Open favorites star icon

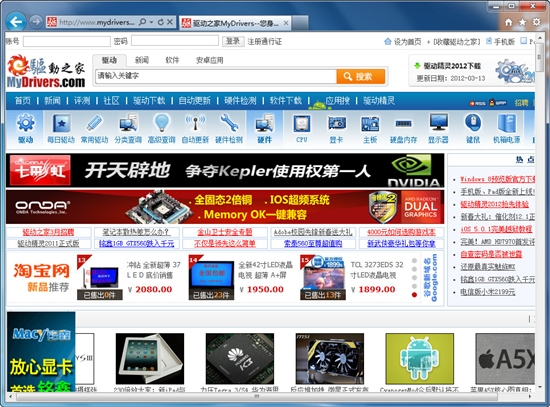point(522,22)
